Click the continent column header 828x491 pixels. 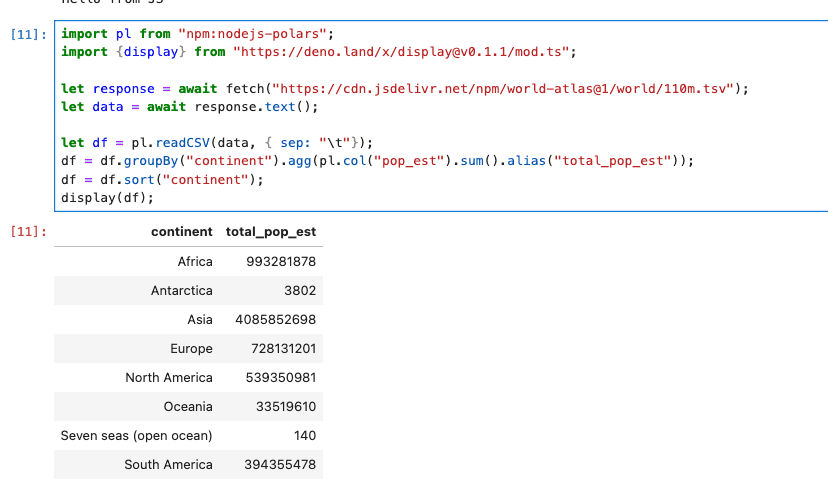[181, 232]
